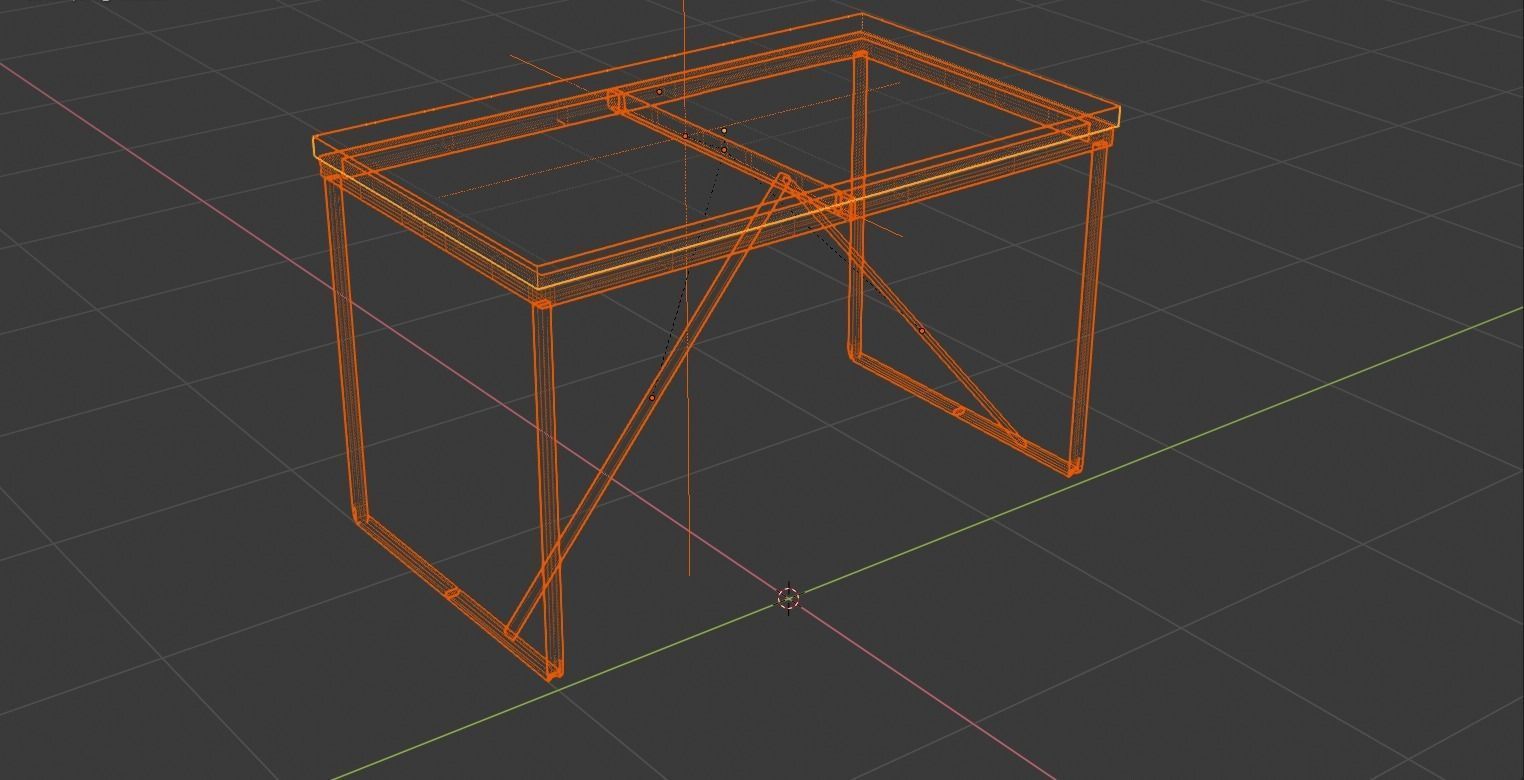
Task: Select the orange object origin dot near tabletop center
Action: (x=658, y=92)
